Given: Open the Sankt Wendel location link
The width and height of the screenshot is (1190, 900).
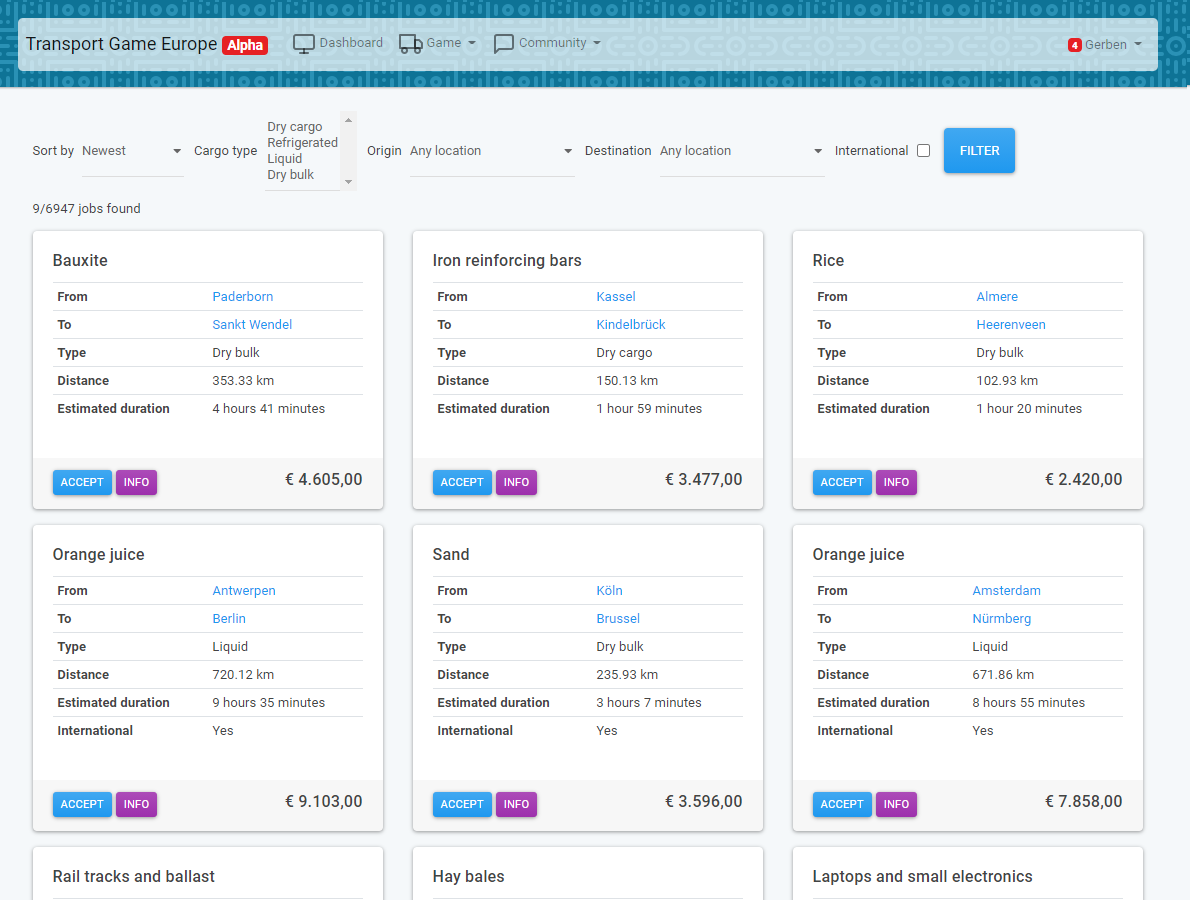Looking at the screenshot, I should coord(252,325).
